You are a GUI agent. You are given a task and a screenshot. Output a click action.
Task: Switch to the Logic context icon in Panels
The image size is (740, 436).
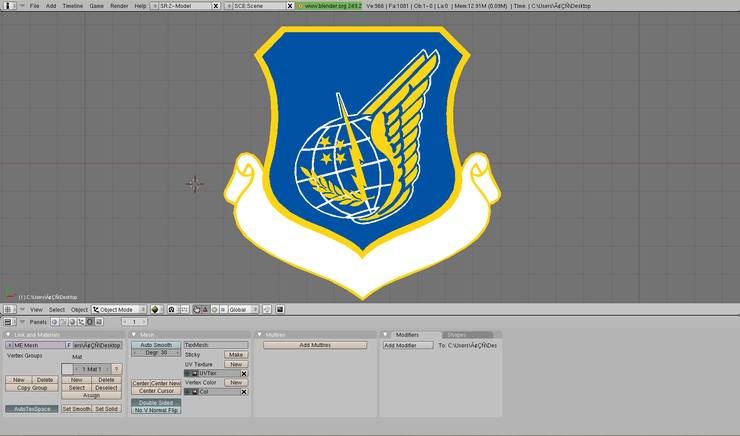pos(55,322)
